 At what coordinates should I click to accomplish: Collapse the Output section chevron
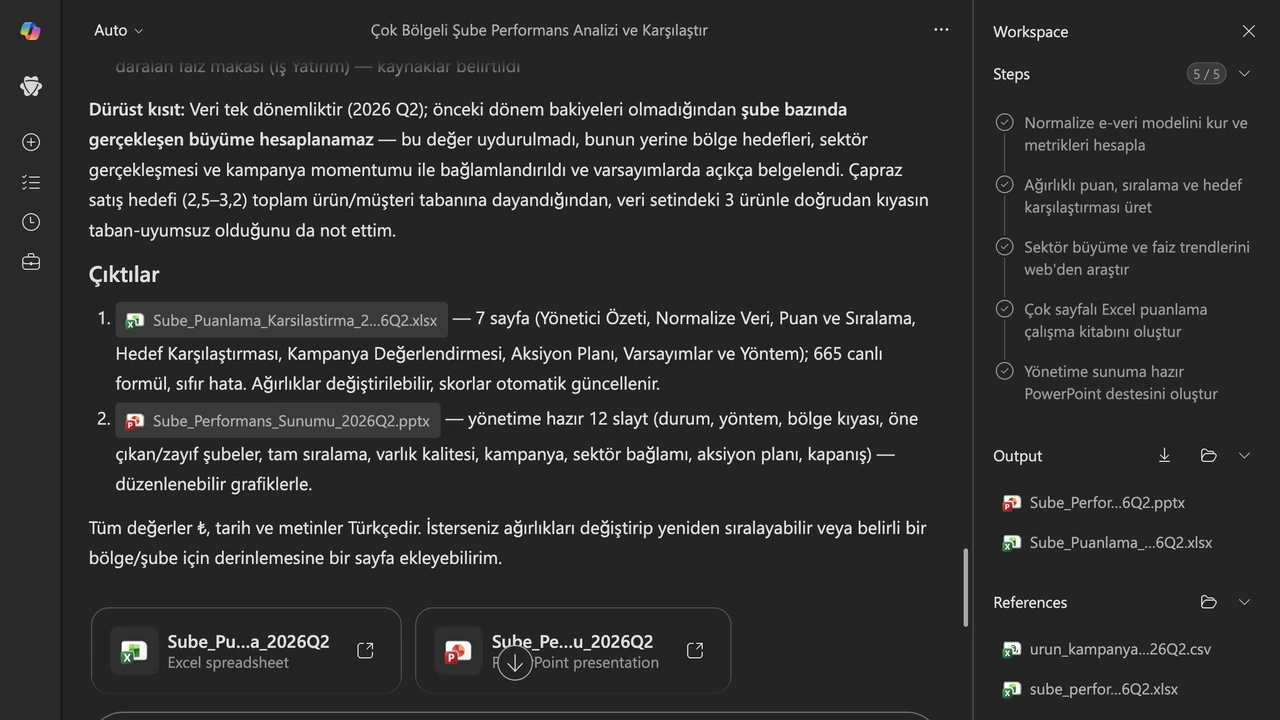pyautogui.click(x=1245, y=456)
